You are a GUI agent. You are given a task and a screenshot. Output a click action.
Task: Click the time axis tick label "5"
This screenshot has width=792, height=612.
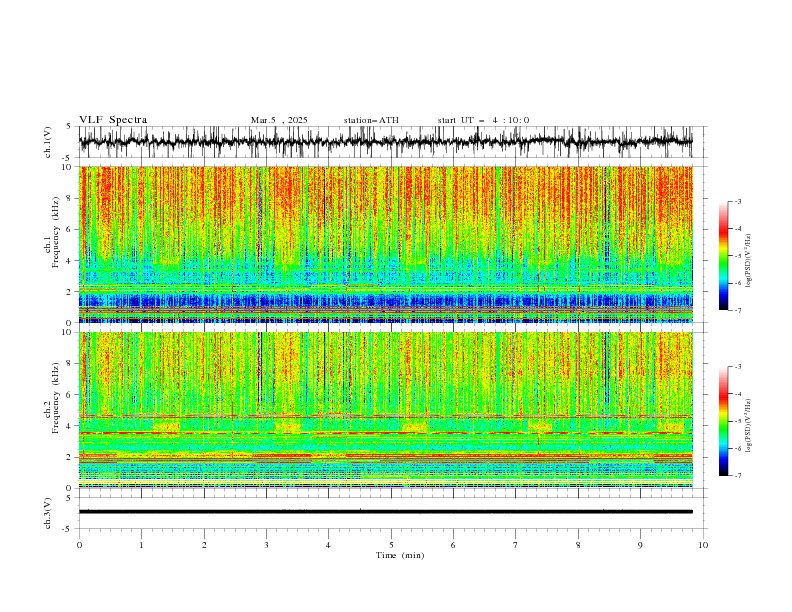tap(391, 545)
